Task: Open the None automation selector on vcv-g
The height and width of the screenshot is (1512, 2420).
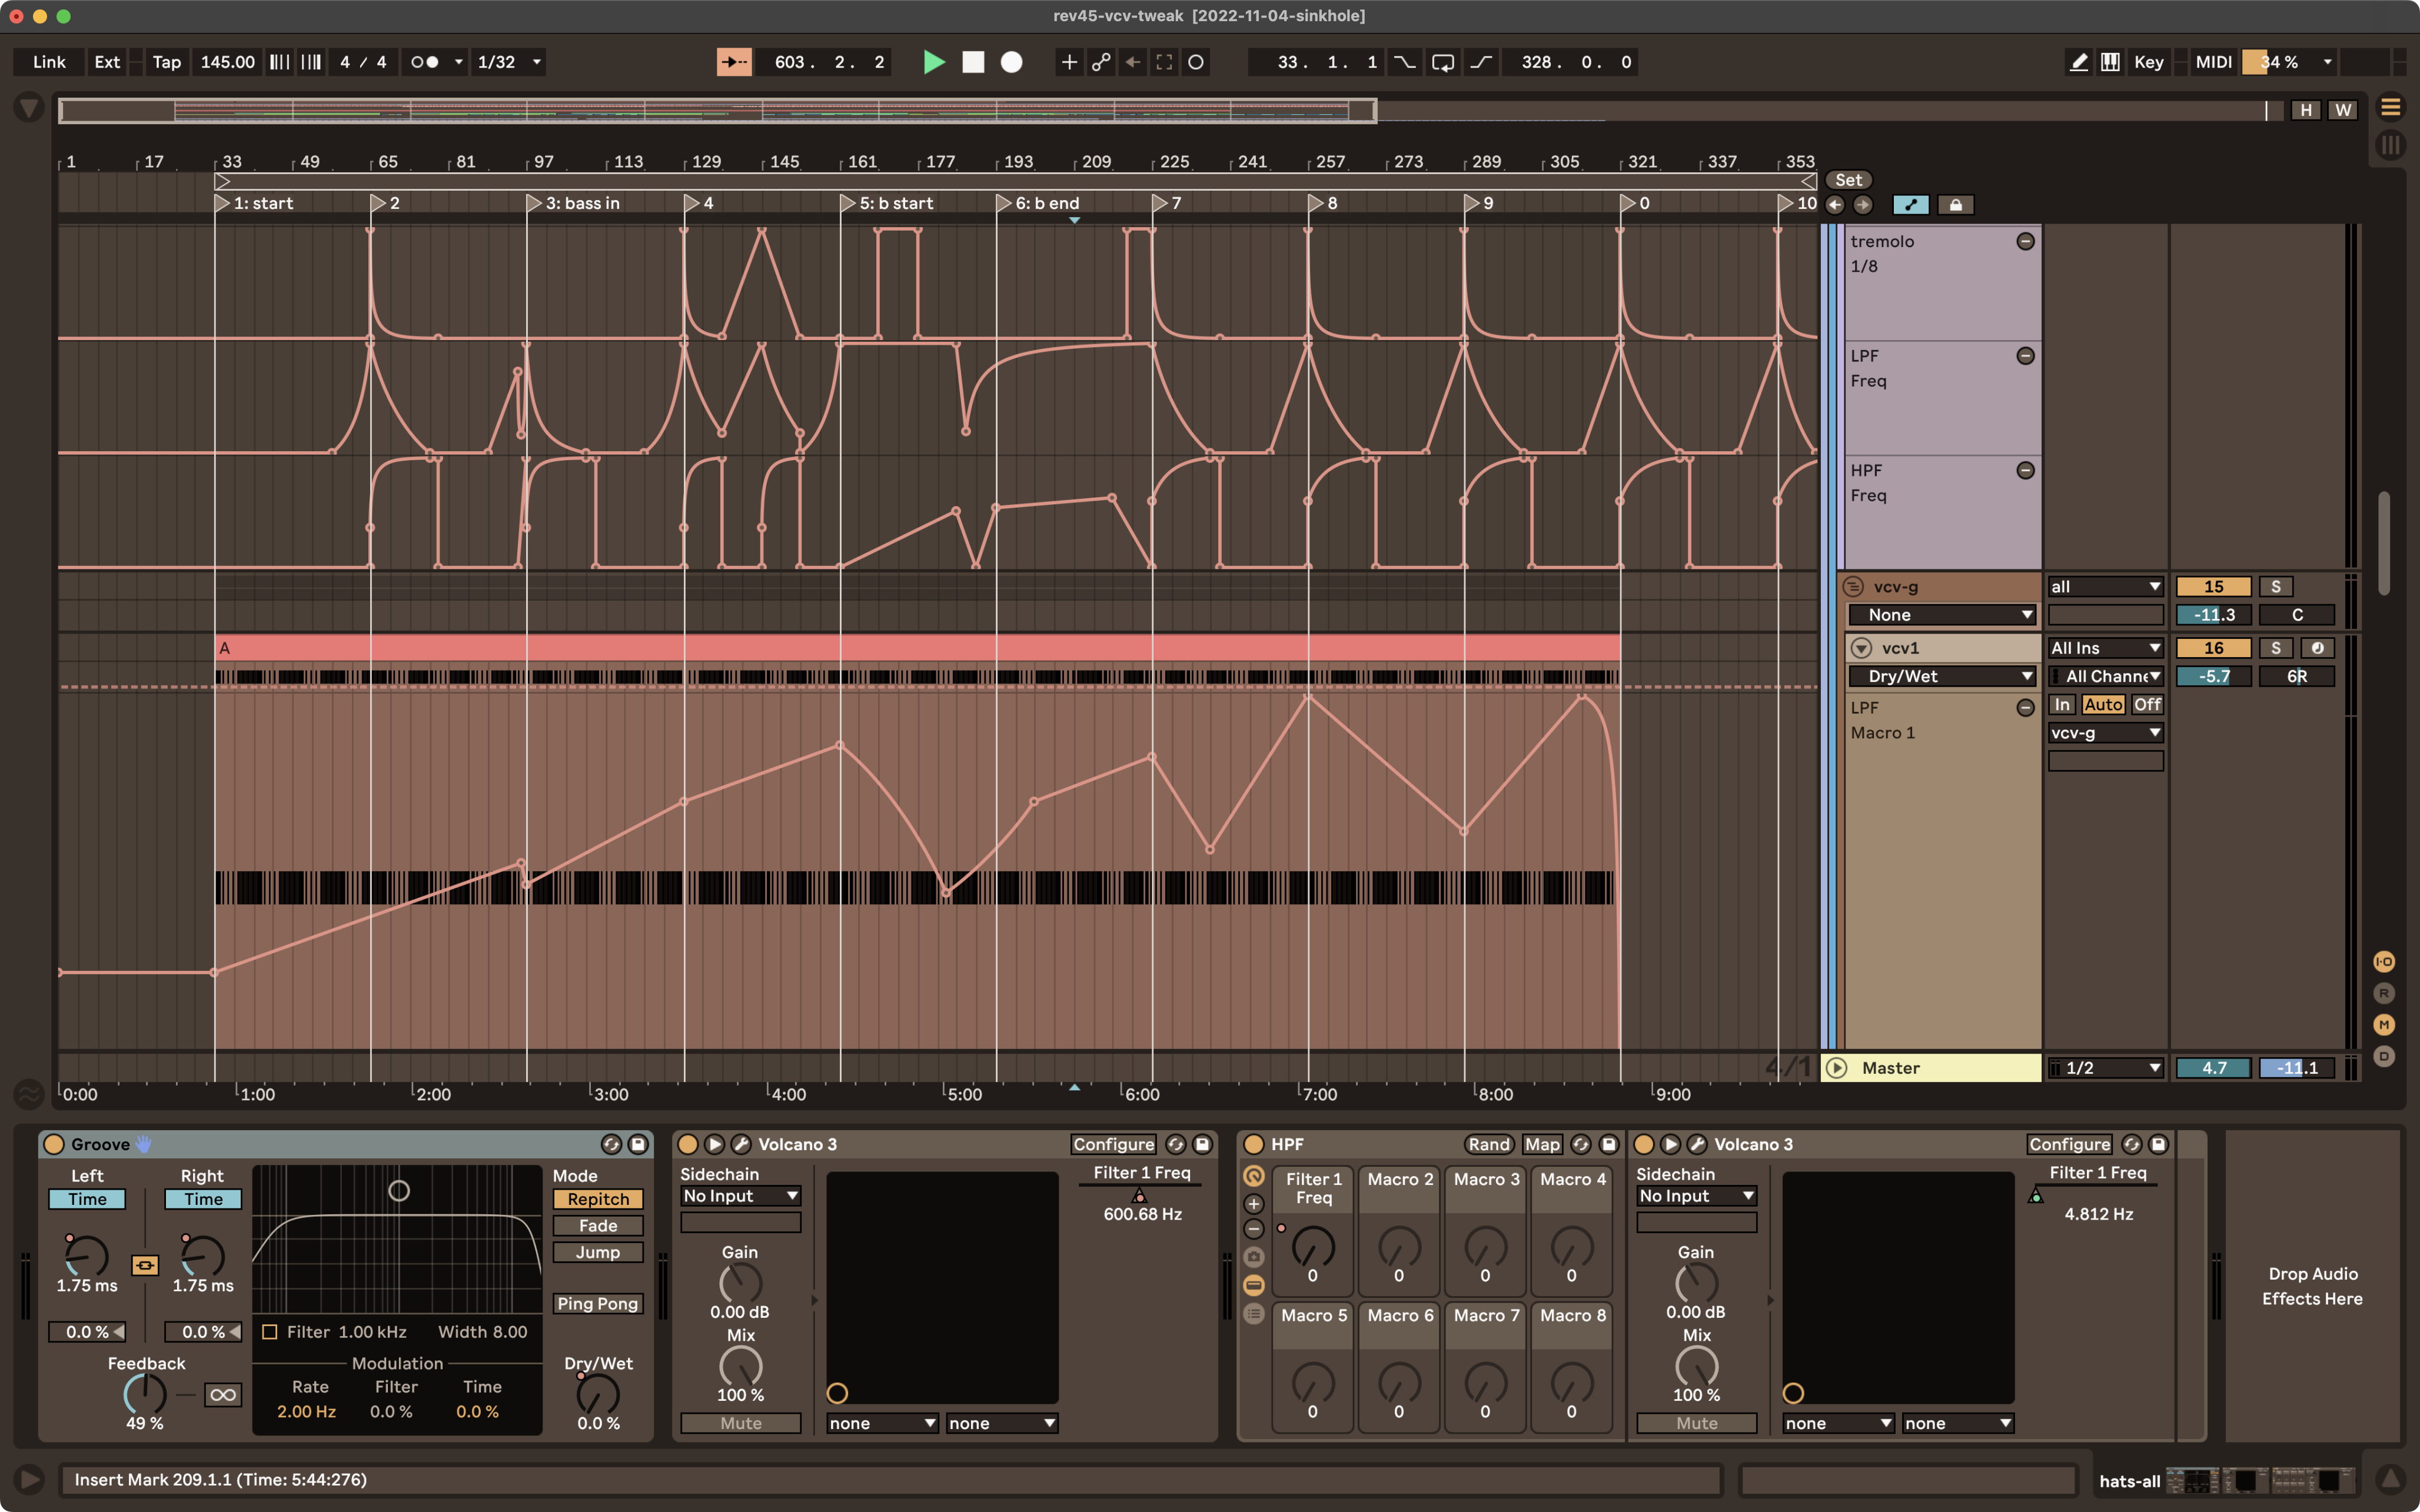Action: pyautogui.click(x=1940, y=614)
